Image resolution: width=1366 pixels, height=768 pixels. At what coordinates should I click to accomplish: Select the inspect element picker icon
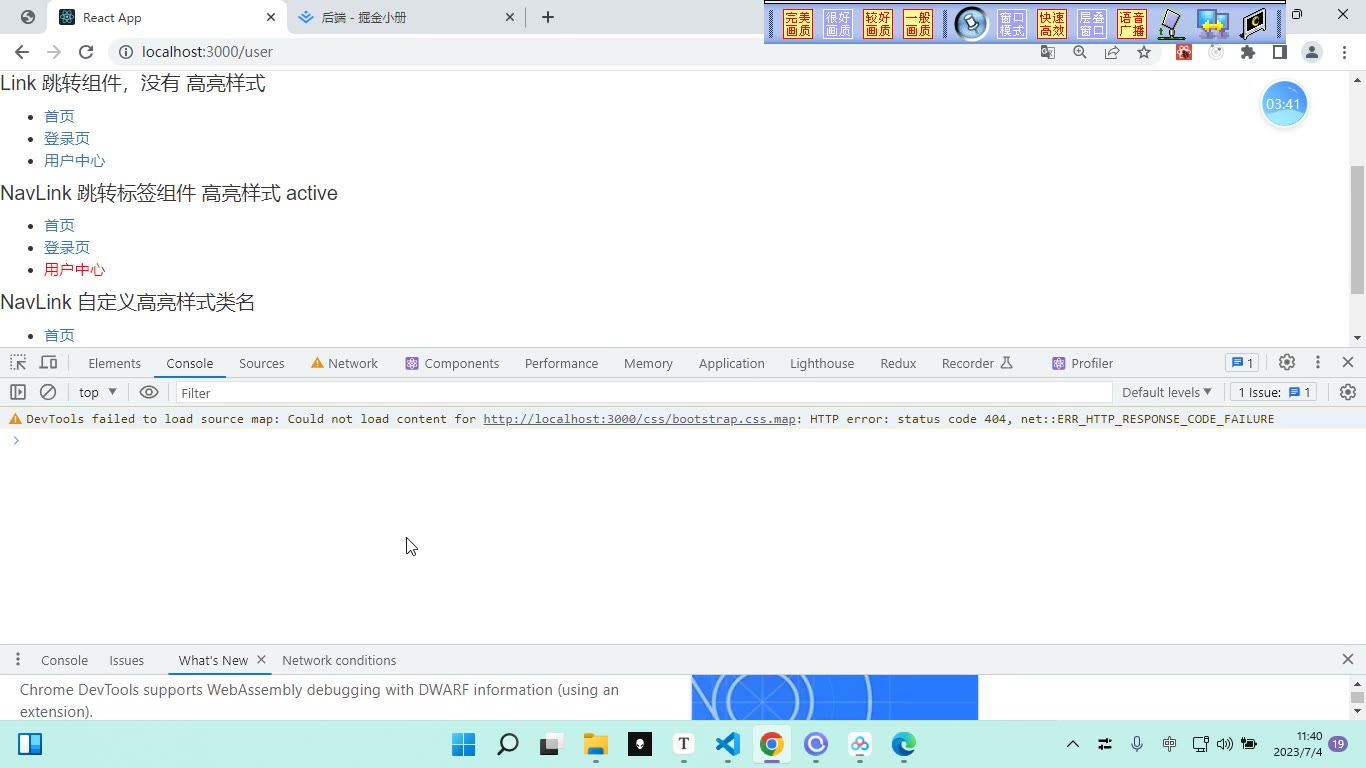point(18,363)
